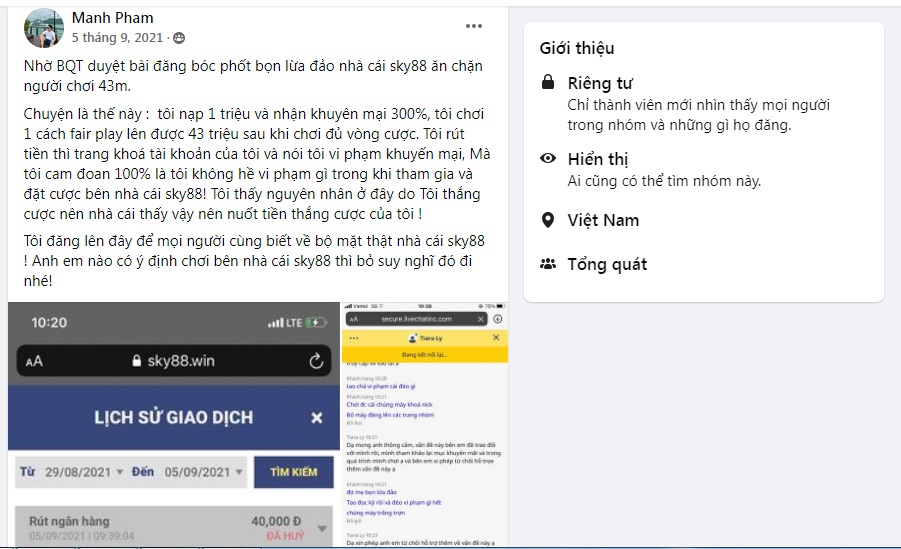The height and width of the screenshot is (549, 901).
Task: Click the LTE signal indicator in the phone screenshot
Action: click(x=285, y=323)
